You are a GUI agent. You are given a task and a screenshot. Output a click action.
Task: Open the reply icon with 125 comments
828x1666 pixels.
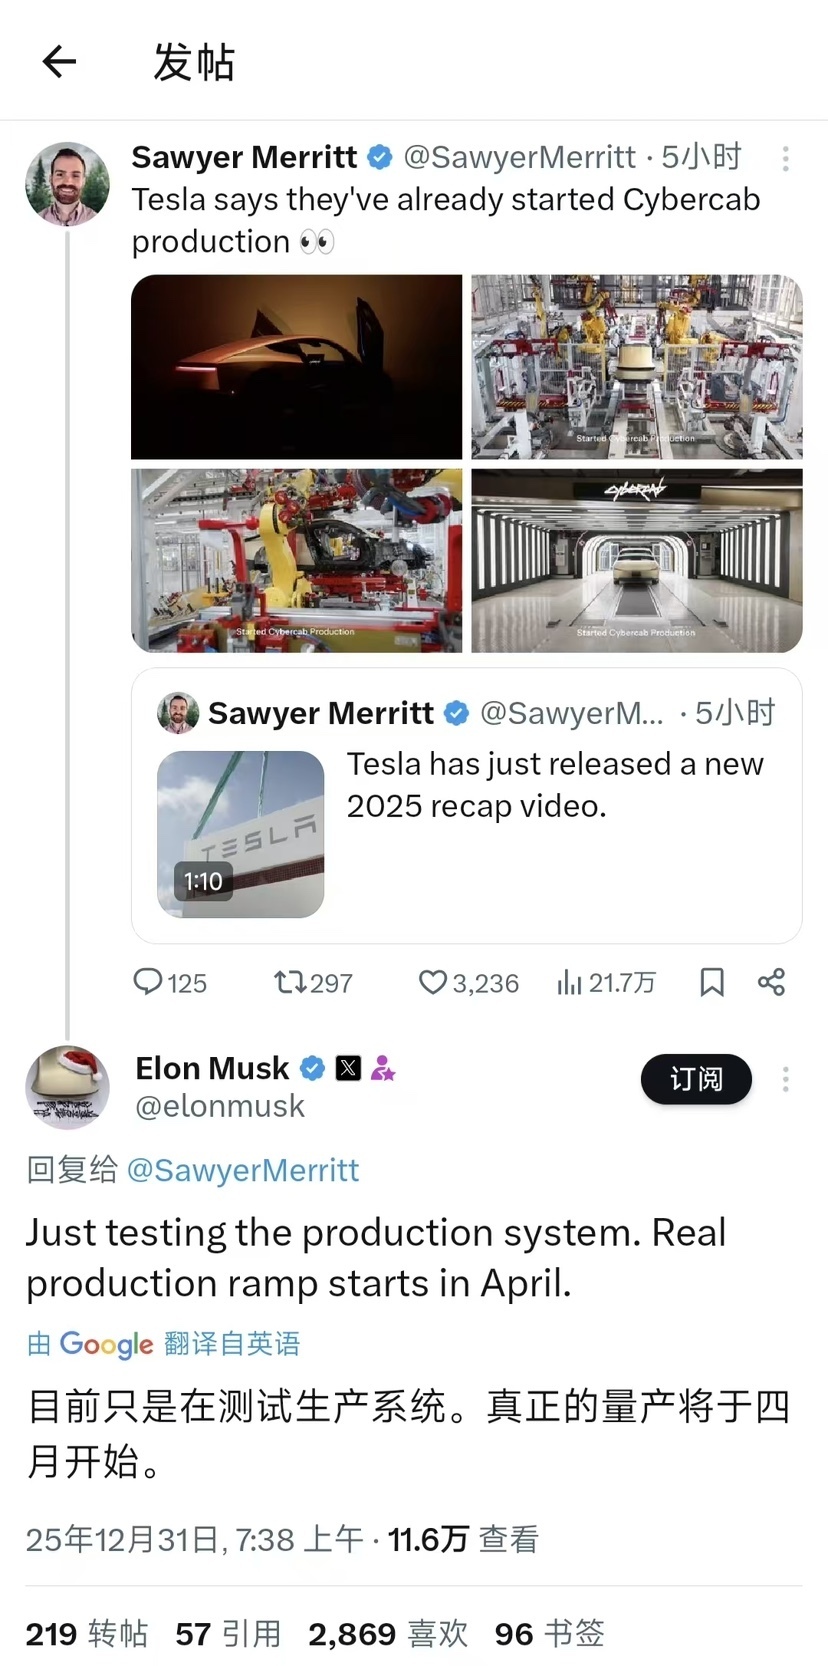pos(148,982)
